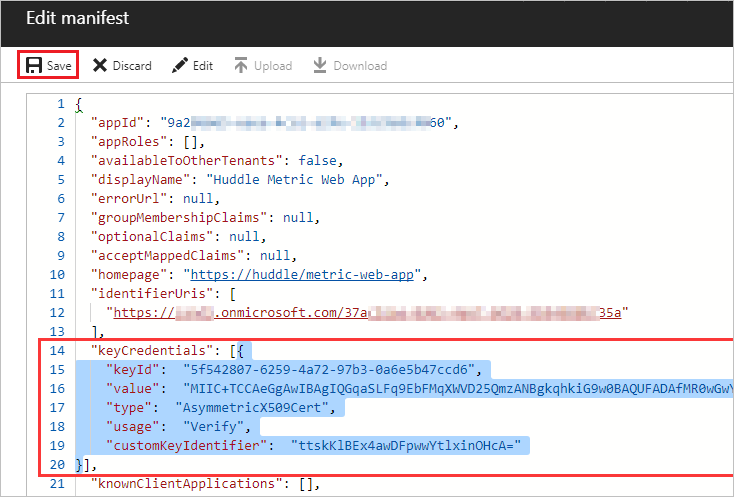
Task: Open the https://huddle/metric-web-app homepage link
Action: tap(302, 274)
